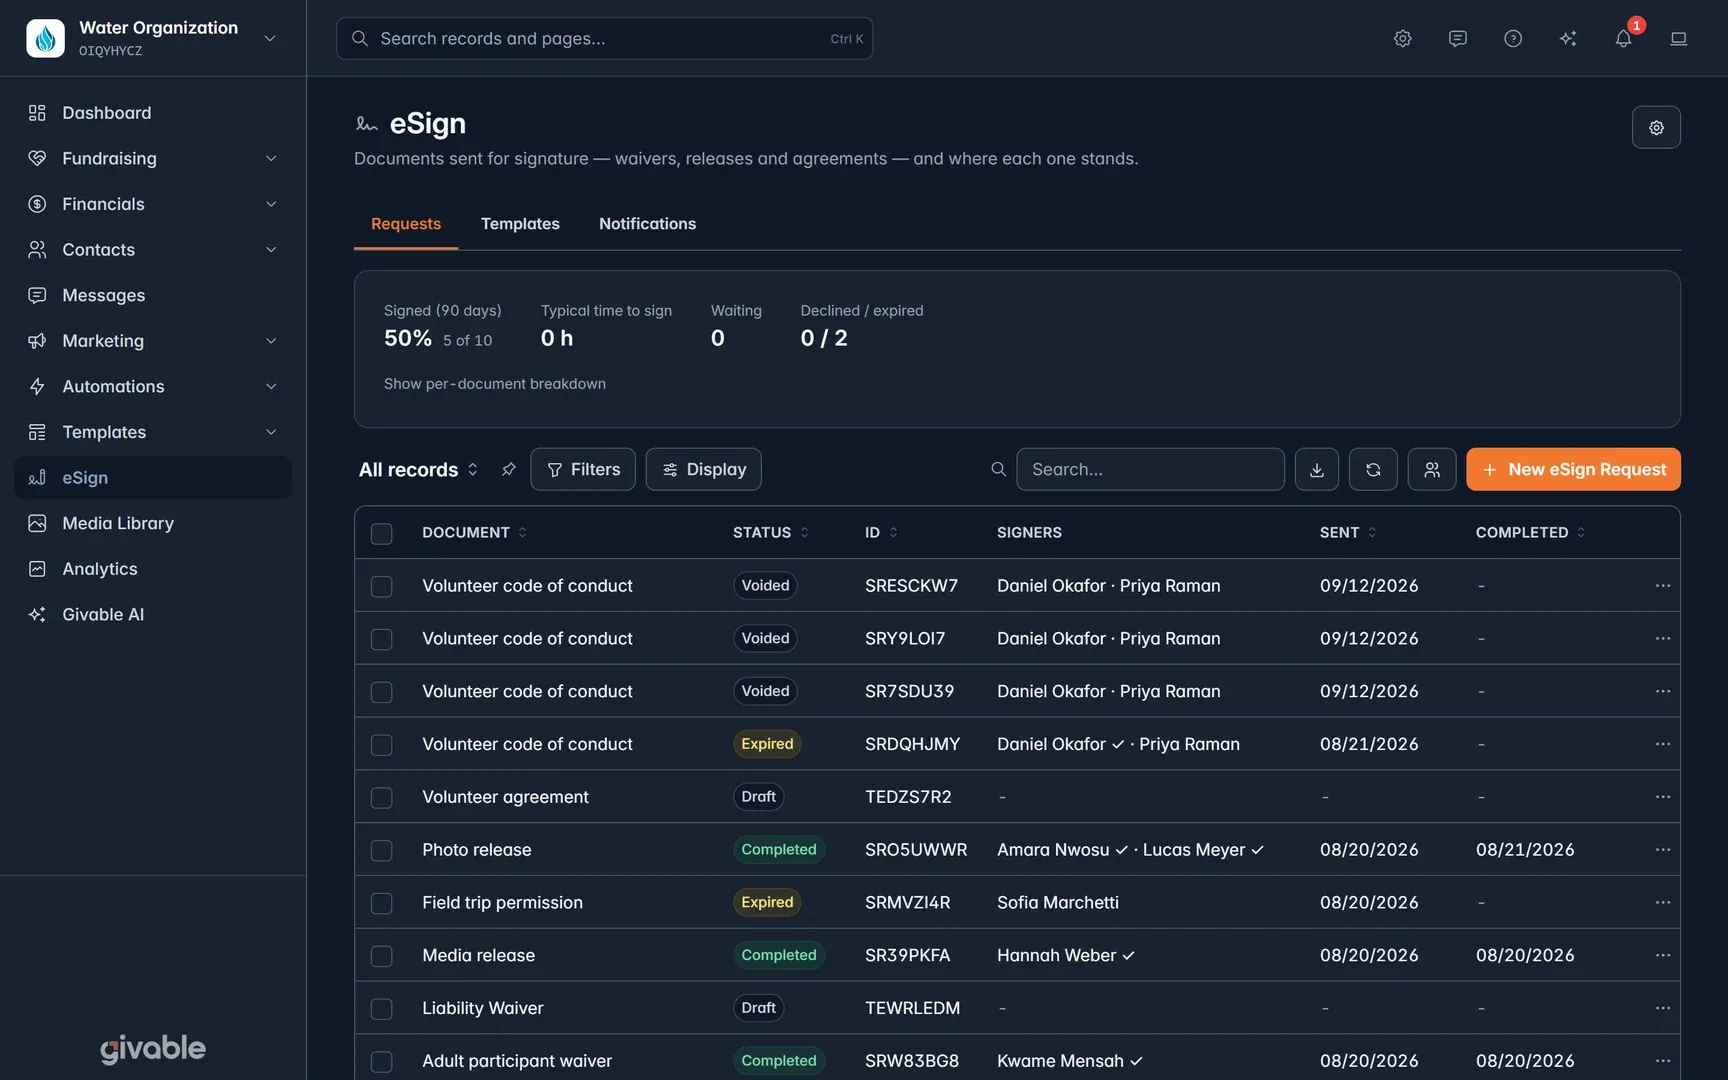
Task: Expand the Automations sidebar section
Action: point(153,386)
